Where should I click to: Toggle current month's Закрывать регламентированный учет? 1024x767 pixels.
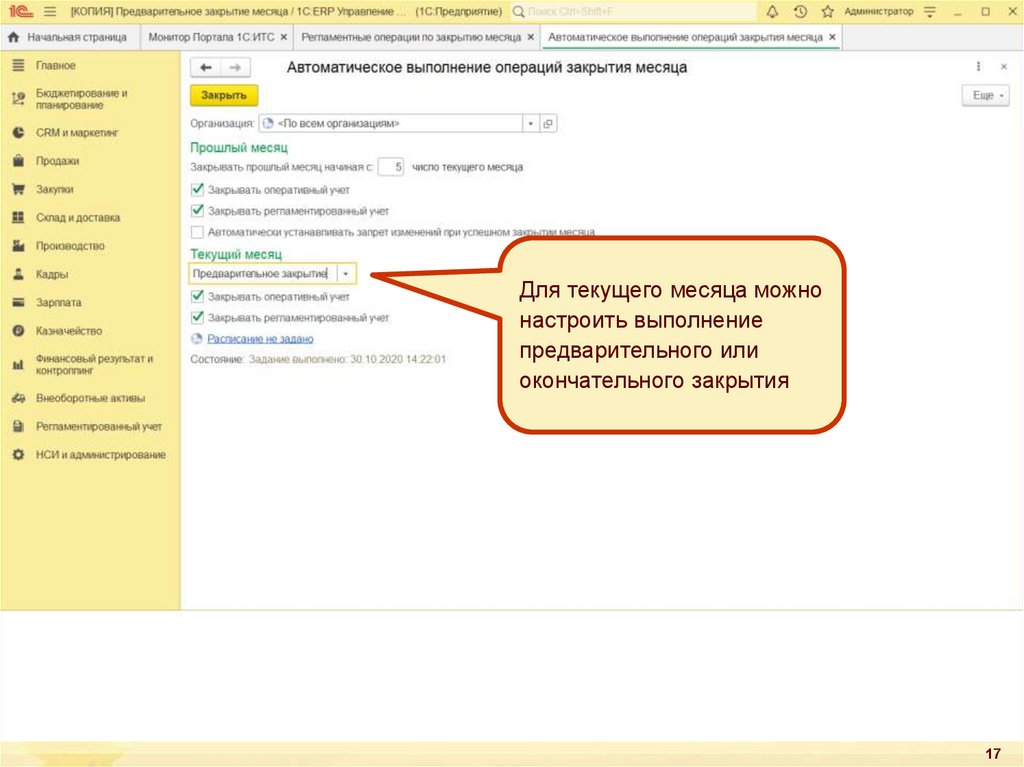coord(197,317)
